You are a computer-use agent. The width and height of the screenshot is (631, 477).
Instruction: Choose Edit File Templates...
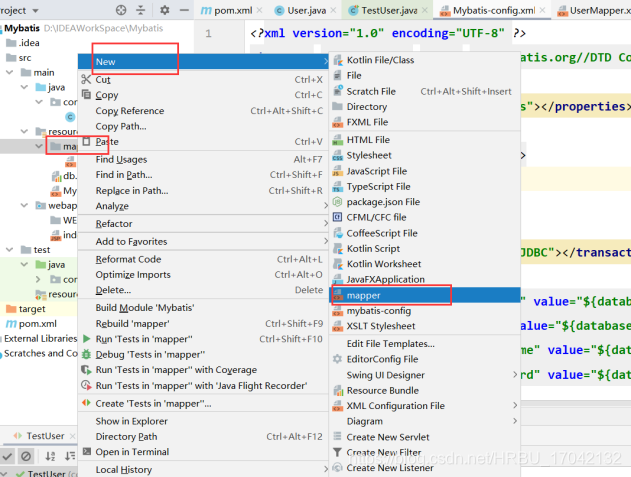(x=425, y=344)
